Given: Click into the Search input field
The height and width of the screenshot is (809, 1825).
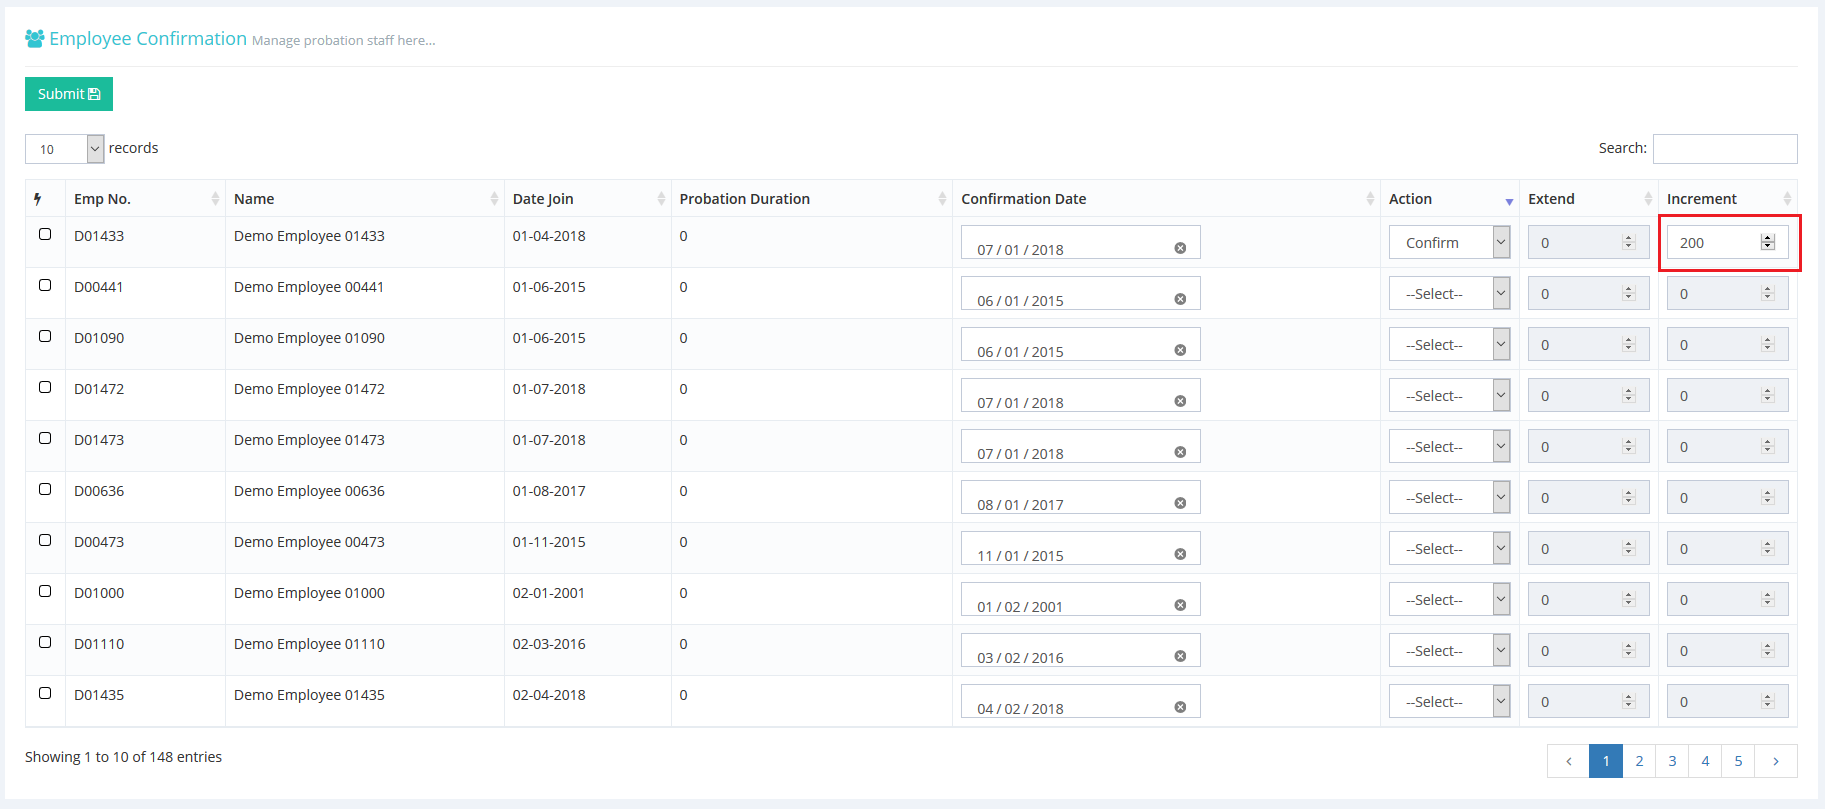Looking at the screenshot, I should point(1724,149).
